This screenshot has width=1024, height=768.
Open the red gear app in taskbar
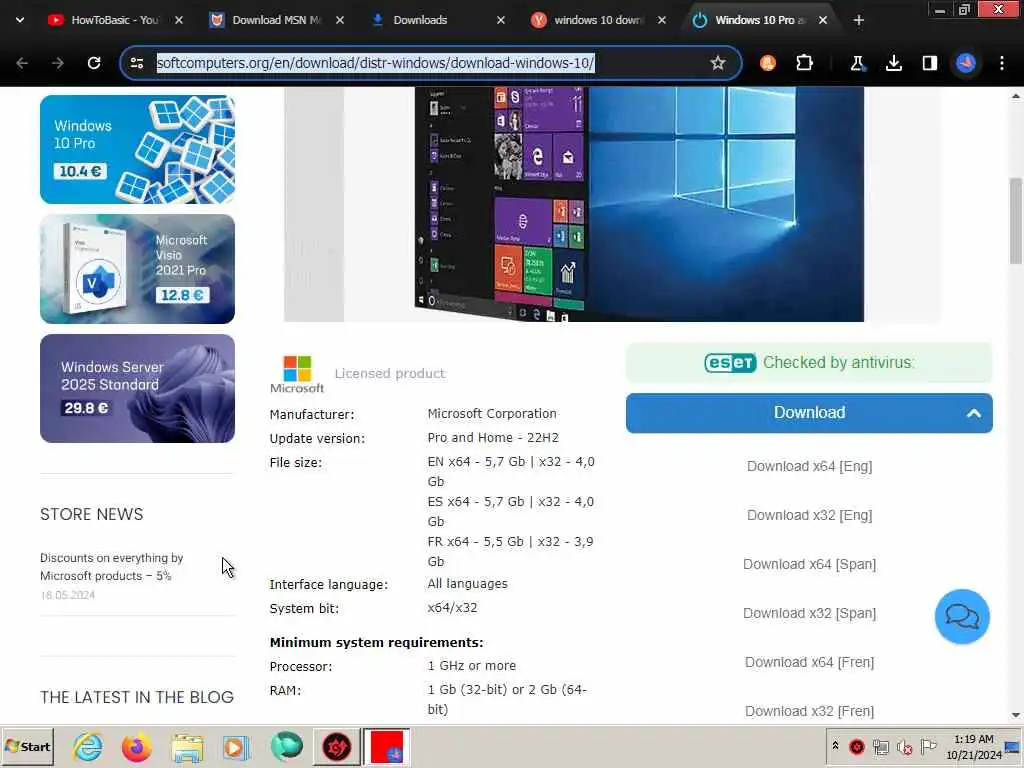point(336,746)
